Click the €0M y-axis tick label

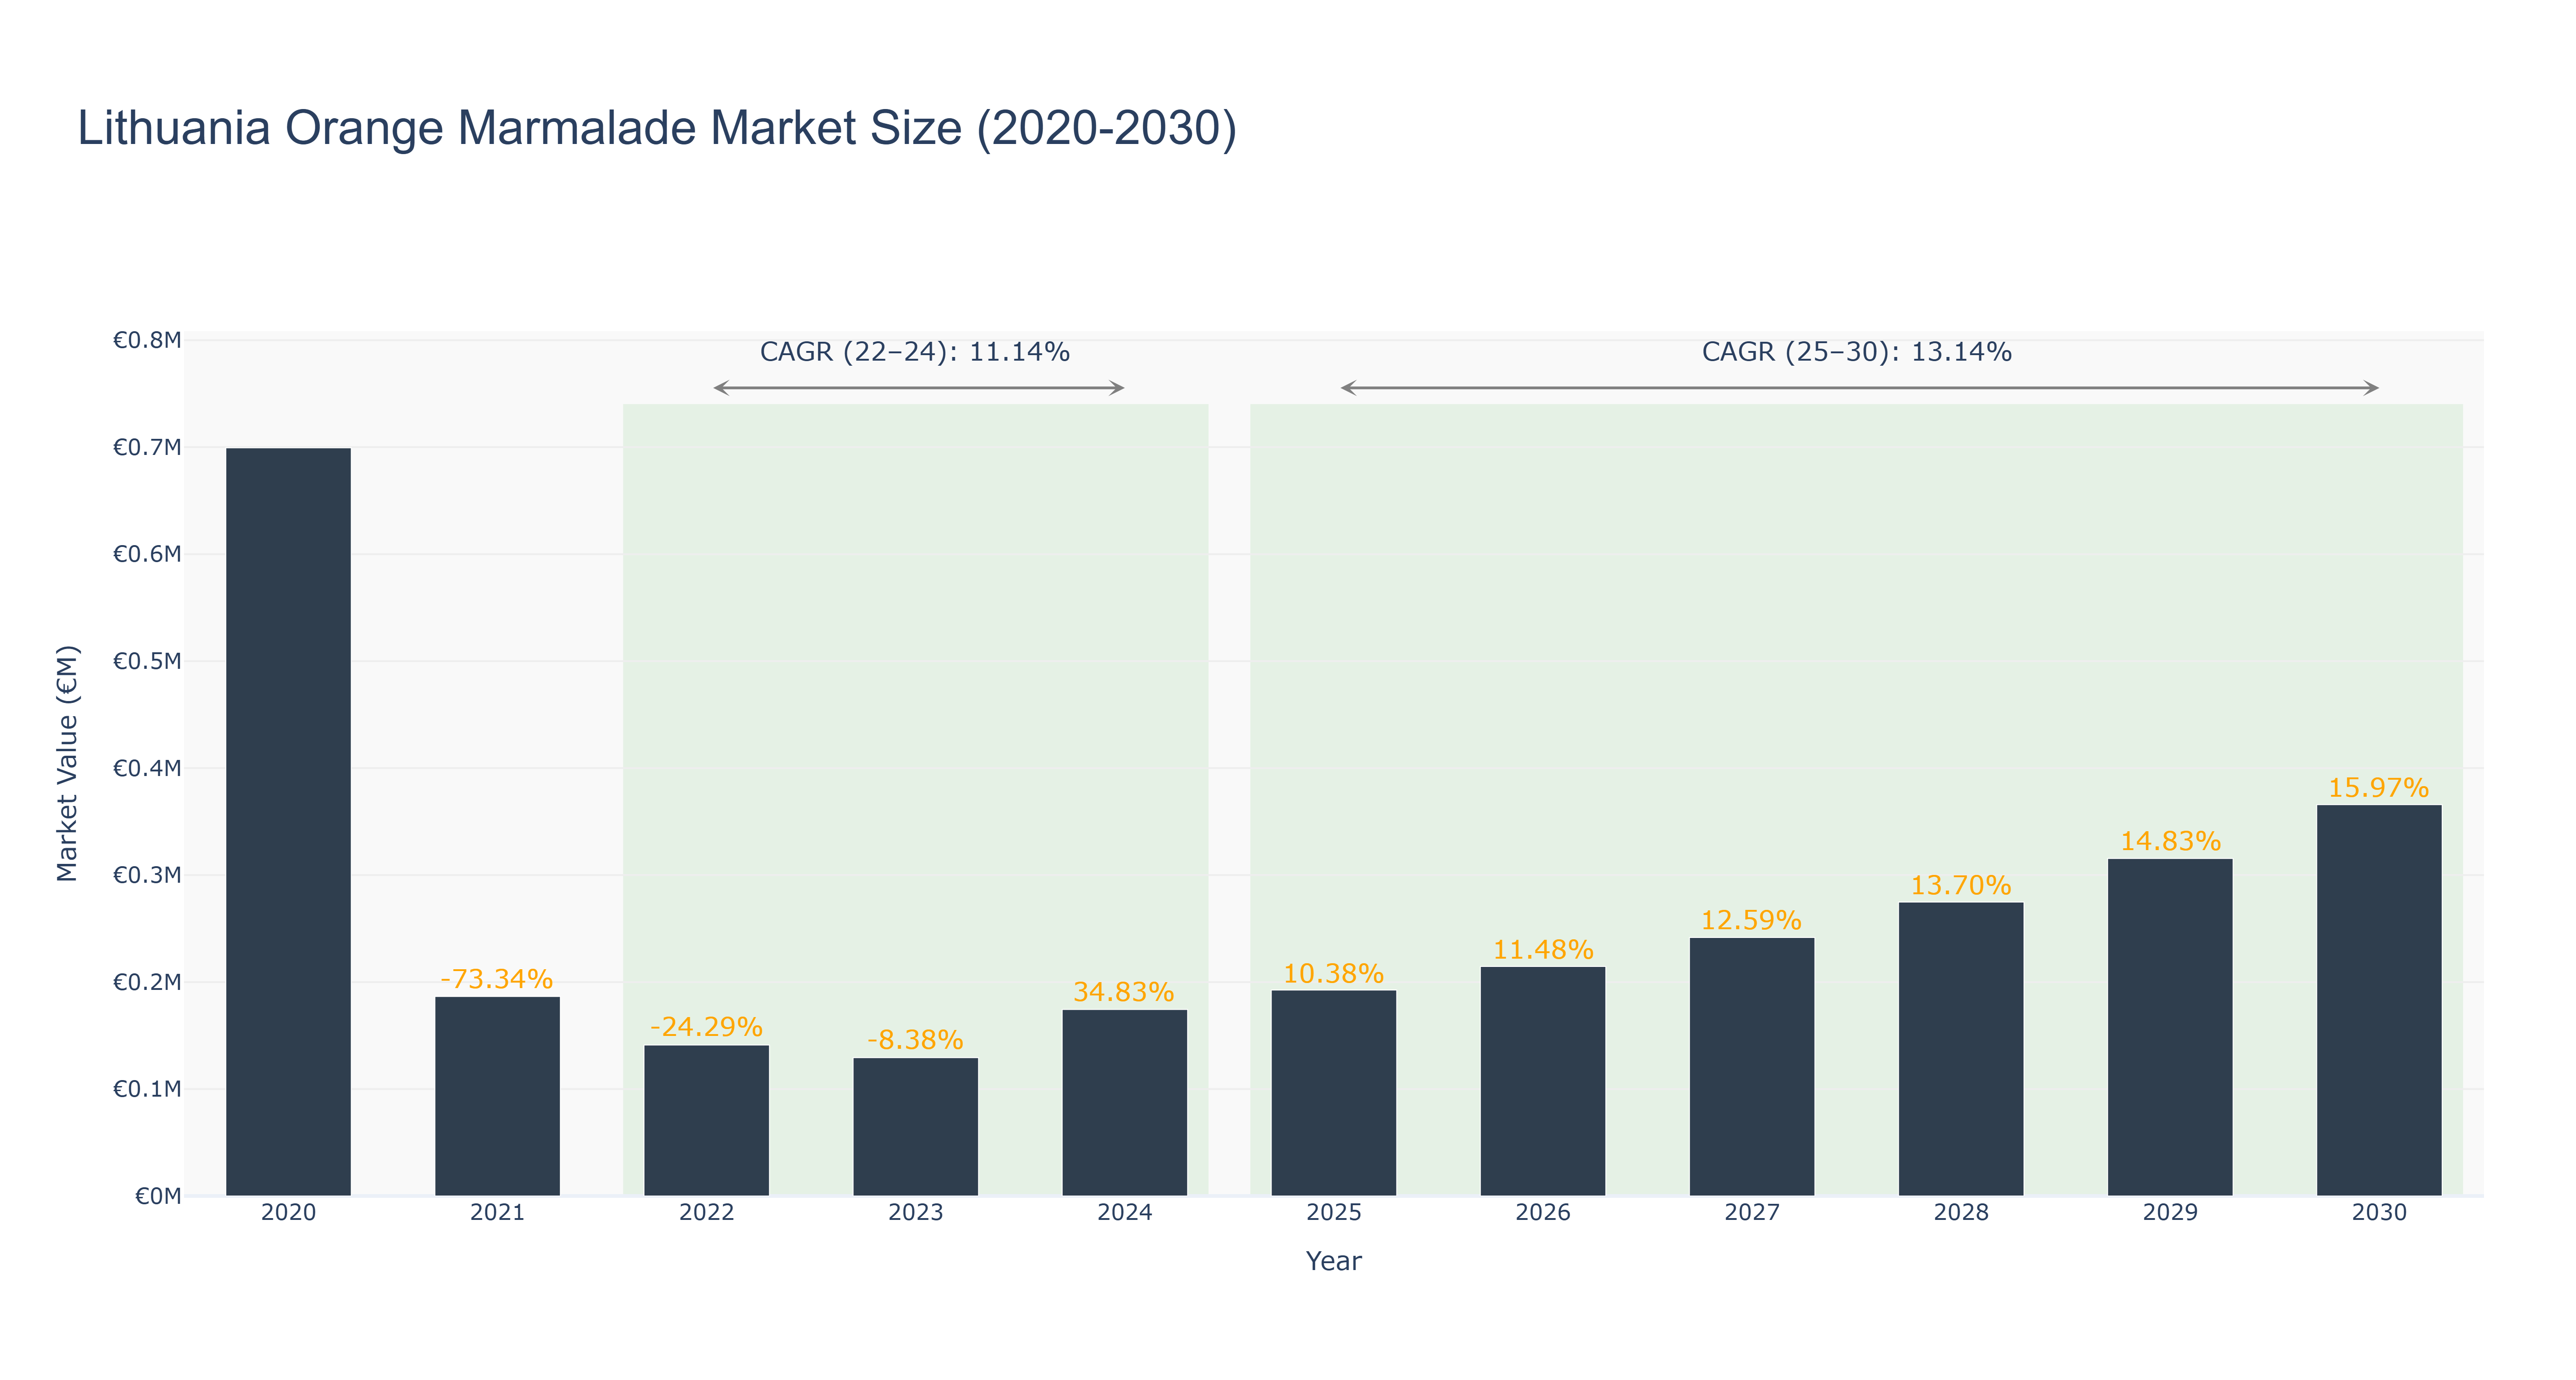tap(158, 1197)
